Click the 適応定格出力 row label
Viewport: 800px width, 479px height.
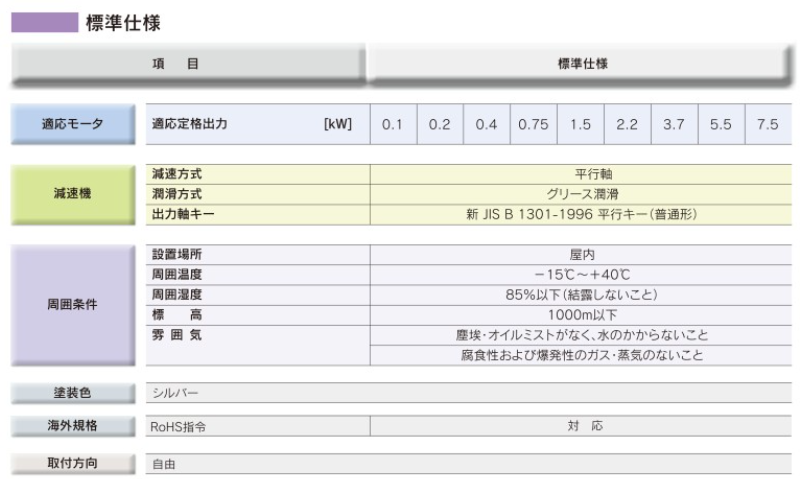190,125
